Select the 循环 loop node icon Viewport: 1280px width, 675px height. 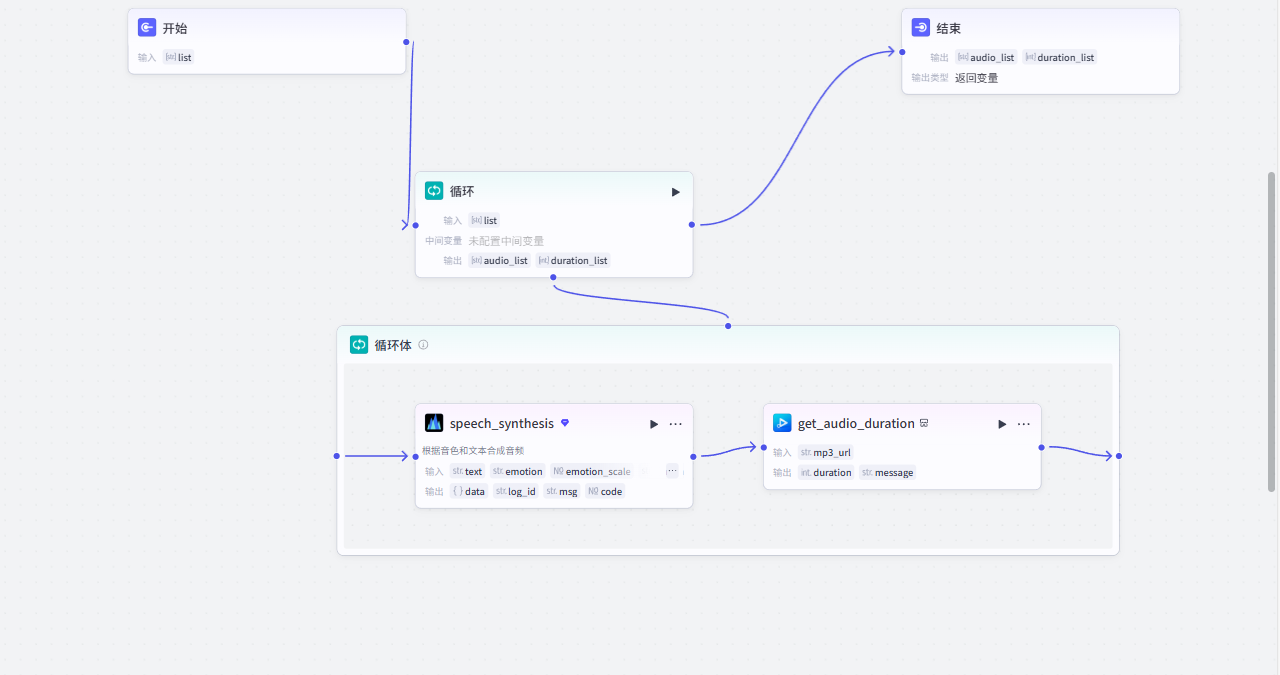(x=434, y=191)
